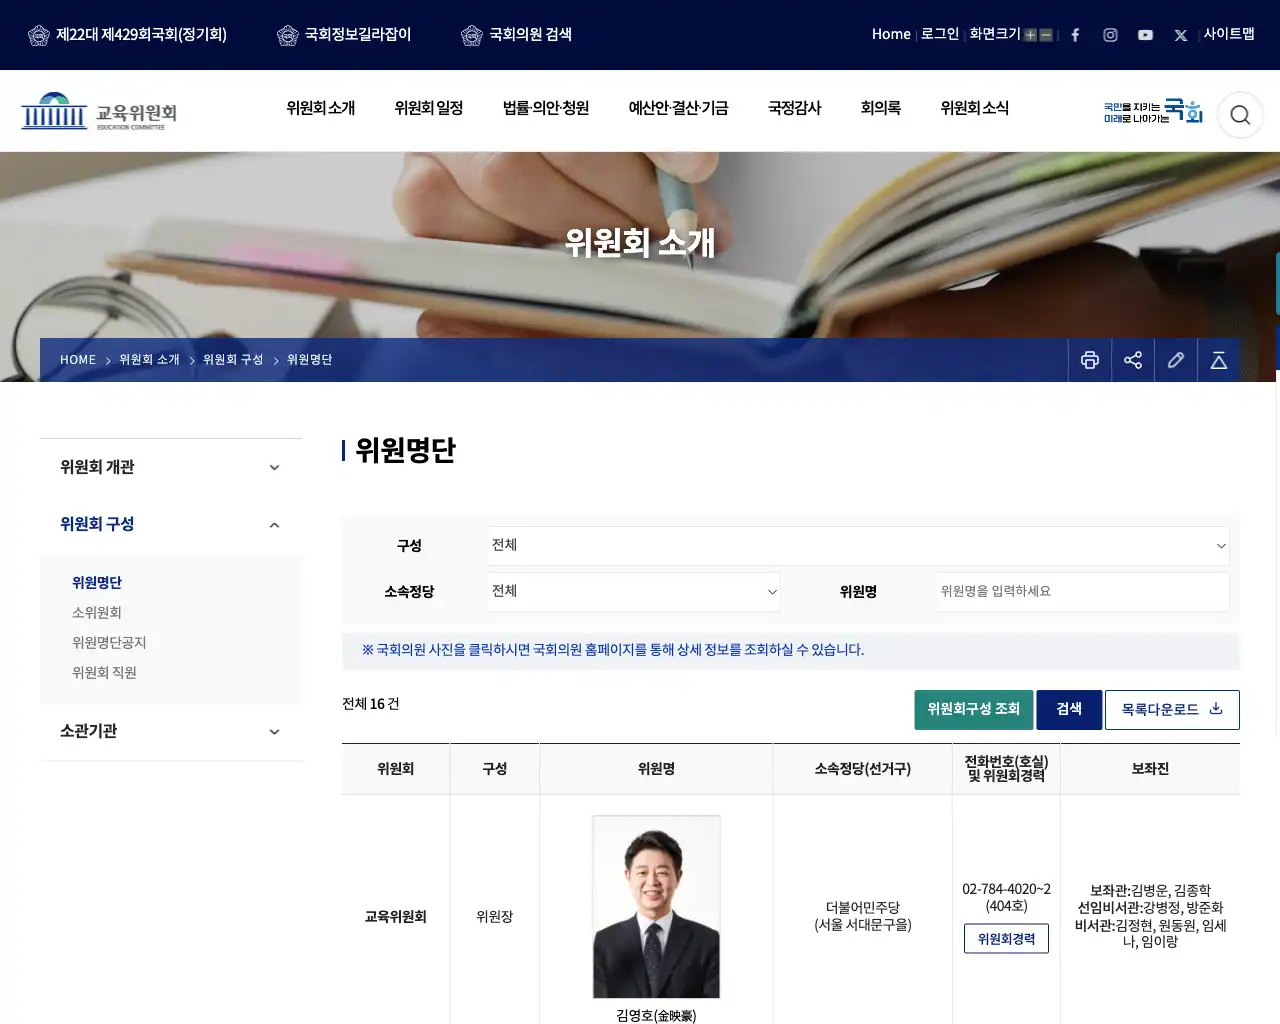The height and width of the screenshot is (1024, 1280).
Task: Click the photo of 김영호
Action: point(656,907)
